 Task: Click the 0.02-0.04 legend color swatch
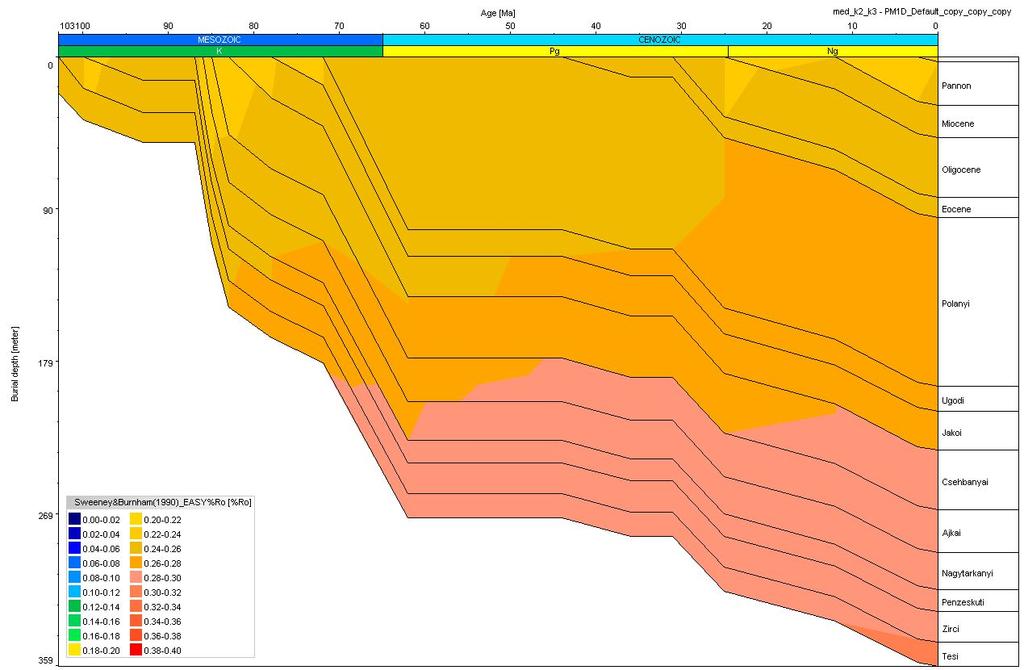[74, 534]
